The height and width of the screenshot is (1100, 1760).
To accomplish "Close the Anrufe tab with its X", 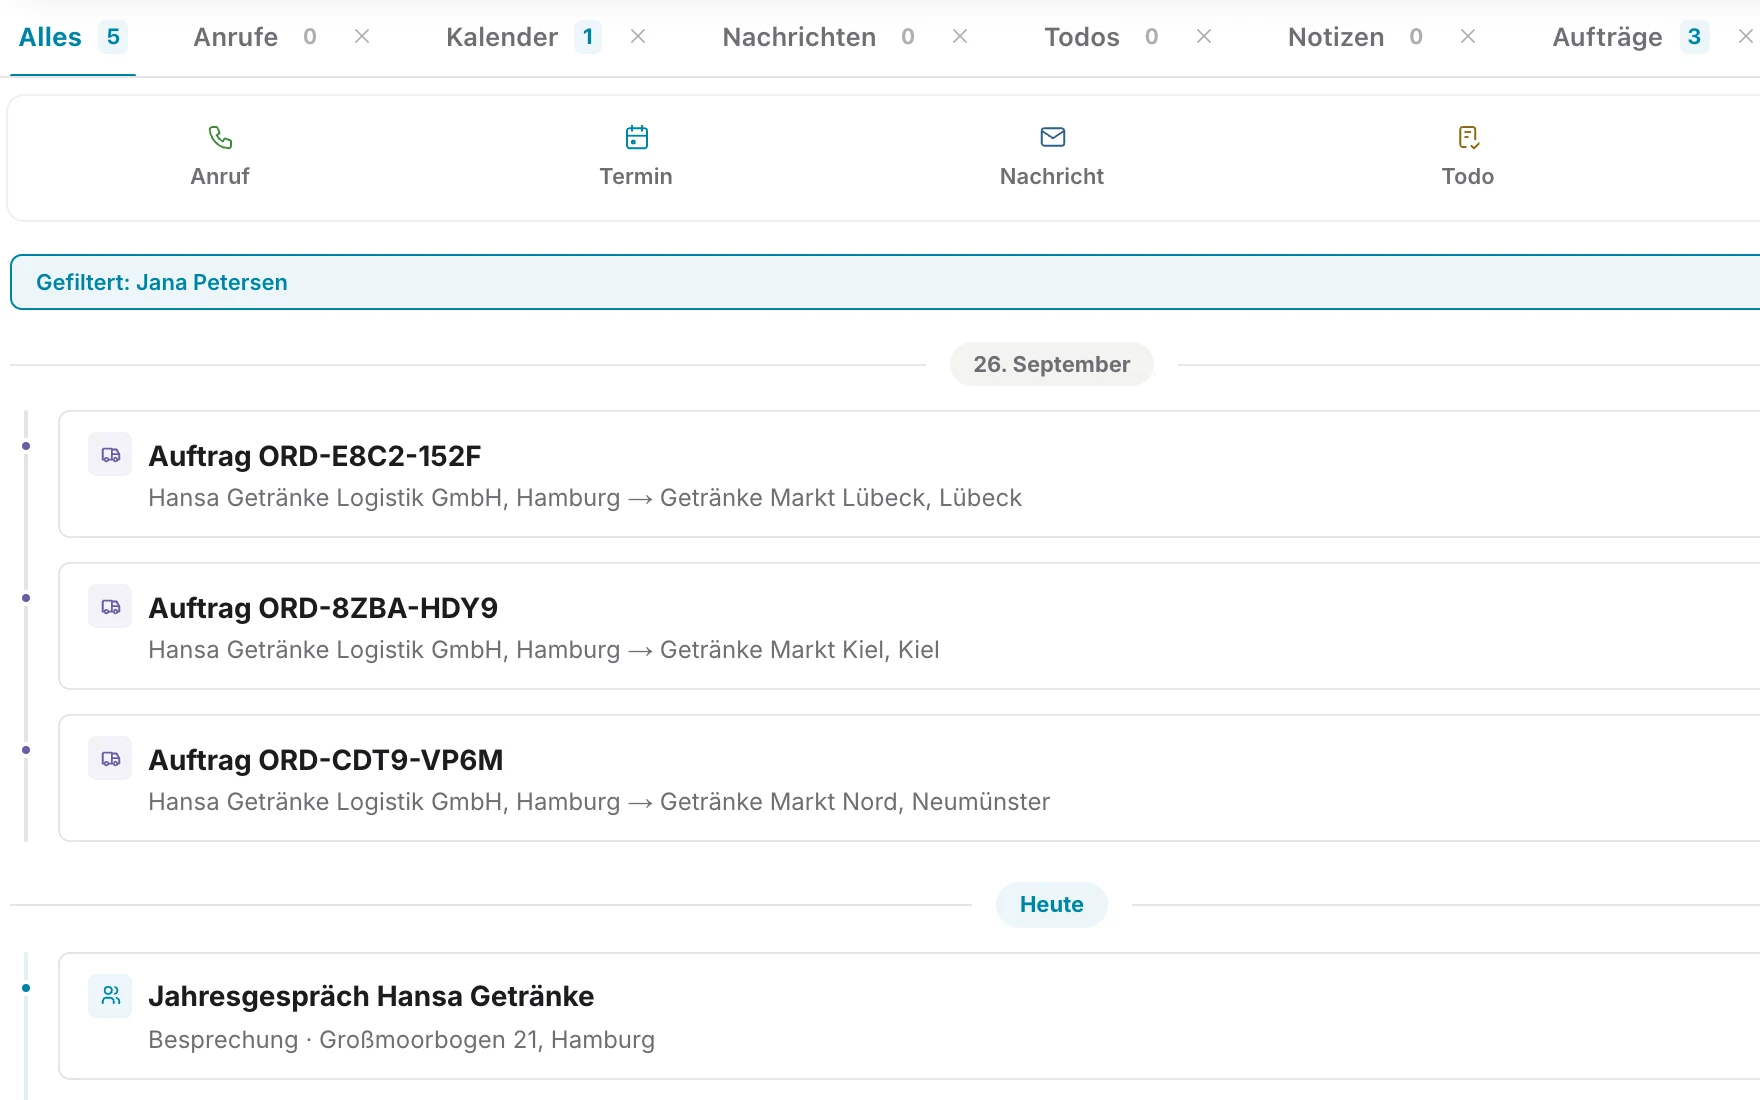I will pos(362,37).
